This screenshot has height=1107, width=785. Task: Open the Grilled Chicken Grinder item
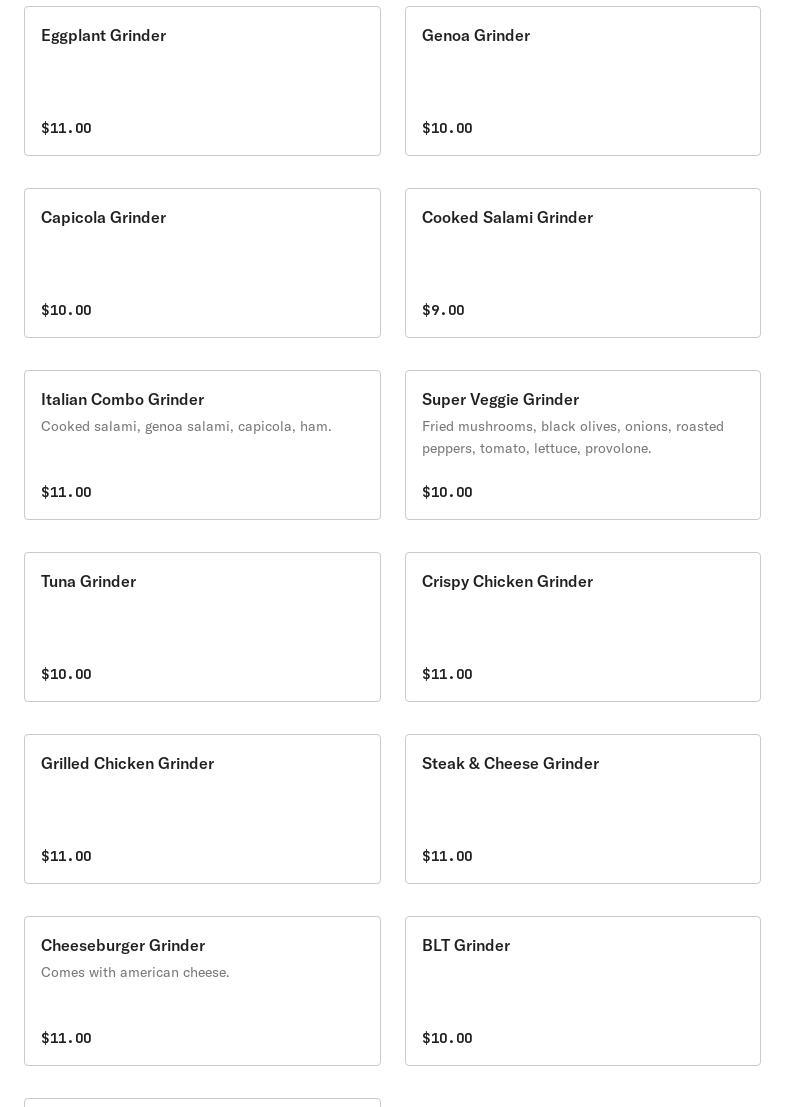click(x=202, y=809)
